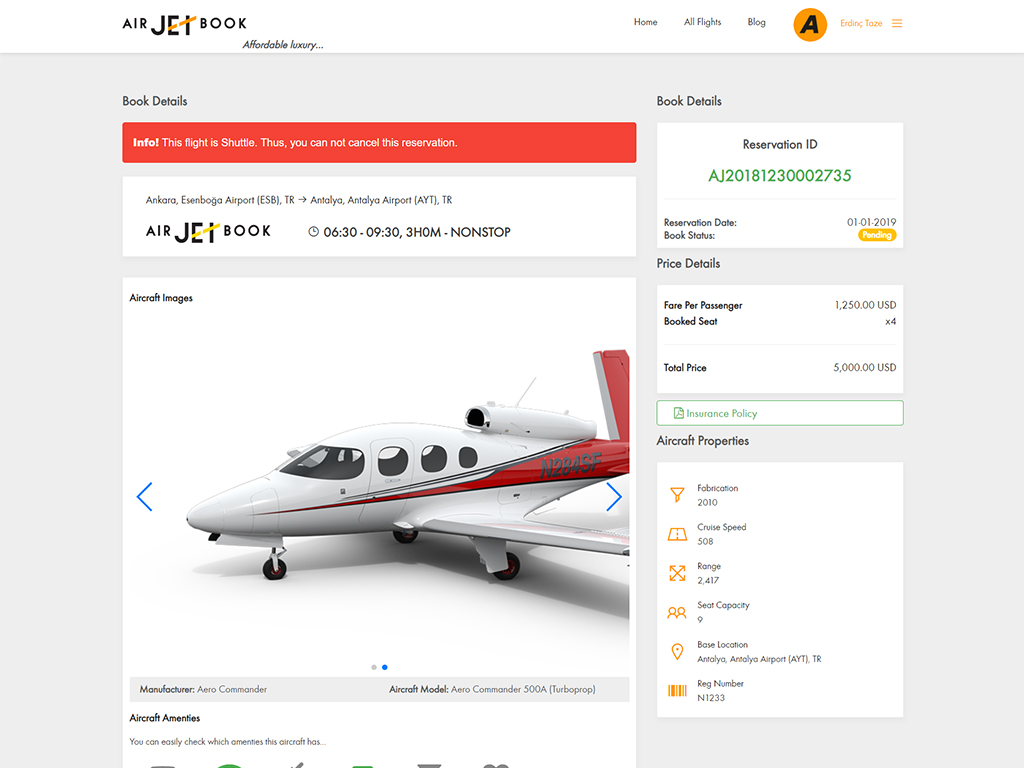Show next aircraft image with right arrow
This screenshot has width=1024, height=768.
point(614,497)
